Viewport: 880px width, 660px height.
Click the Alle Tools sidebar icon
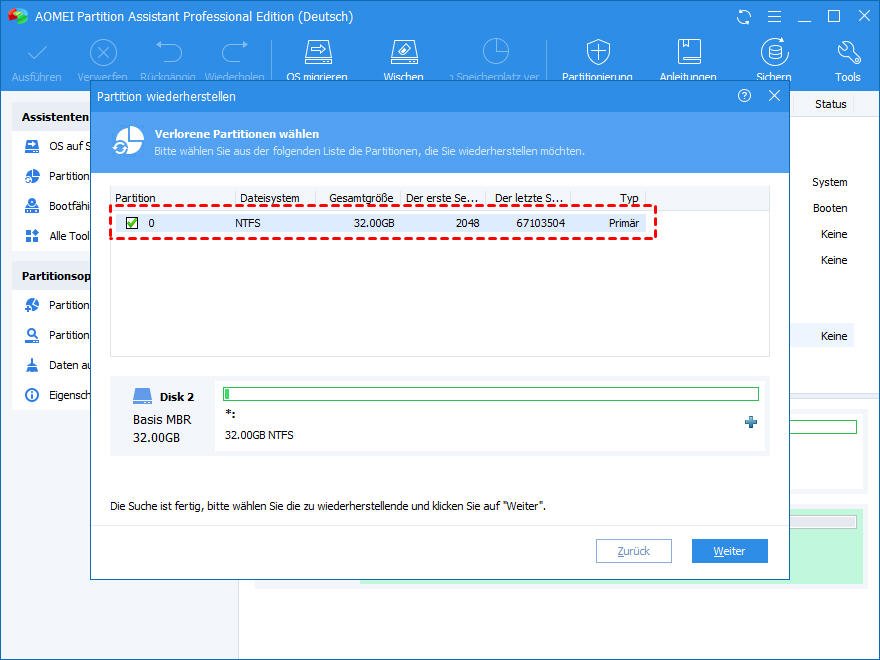(x=32, y=236)
